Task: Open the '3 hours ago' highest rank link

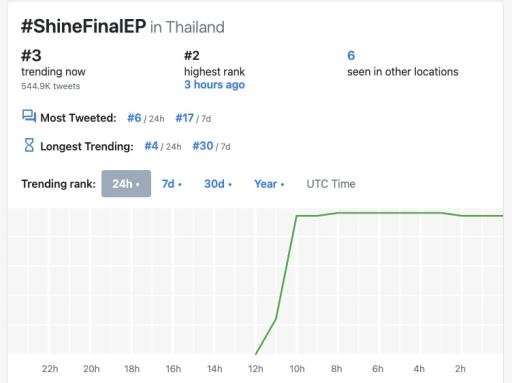Action: [214, 85]
